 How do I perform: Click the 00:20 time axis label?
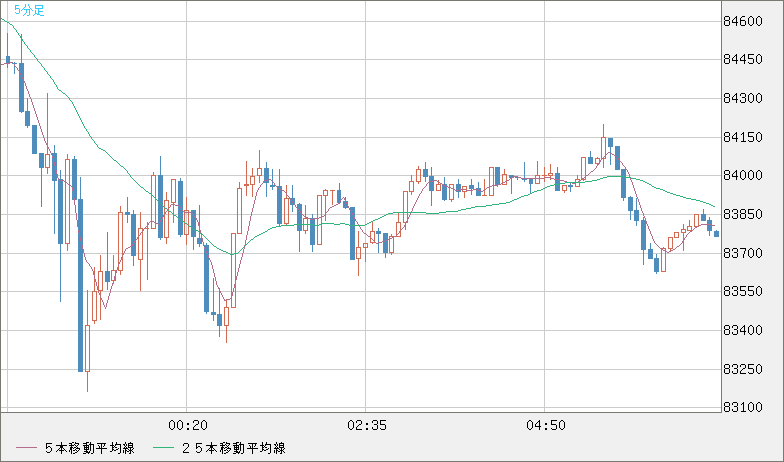(188, 426)
